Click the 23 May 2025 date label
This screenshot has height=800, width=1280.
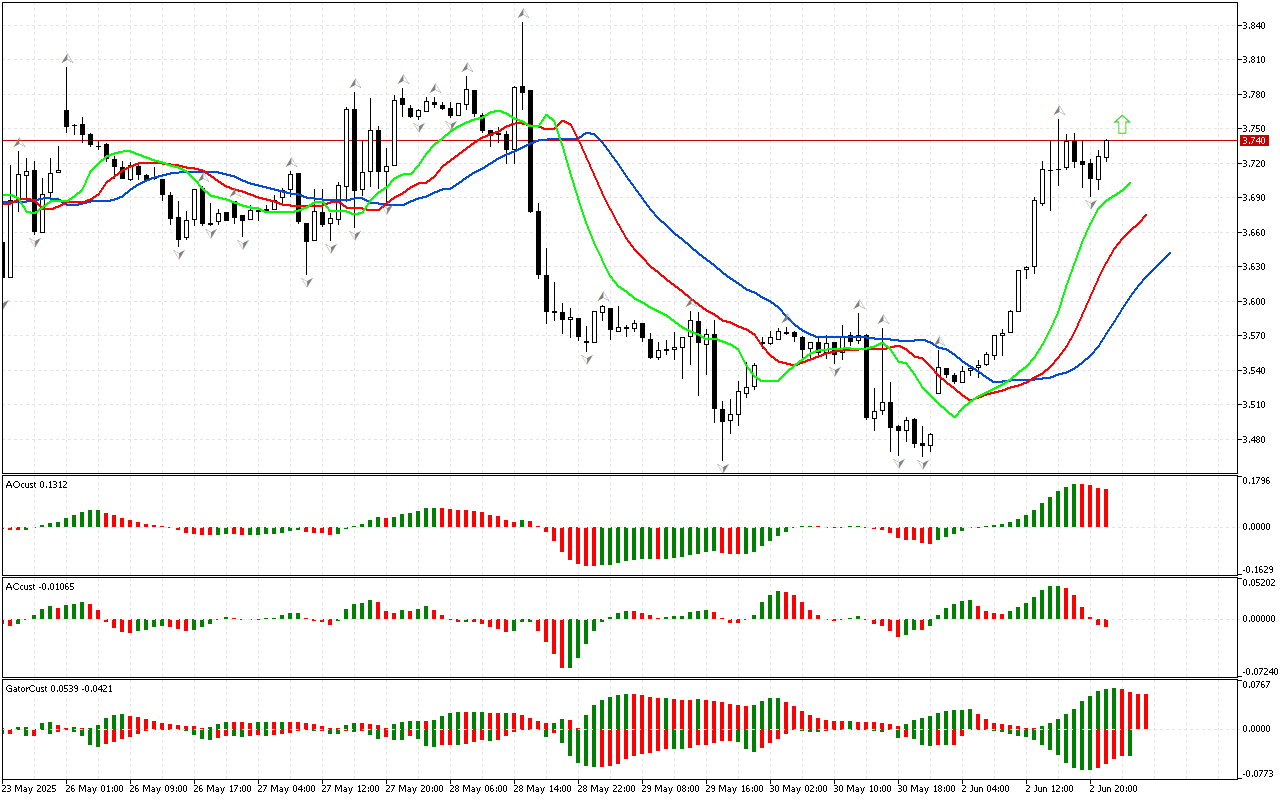[30, 788]
